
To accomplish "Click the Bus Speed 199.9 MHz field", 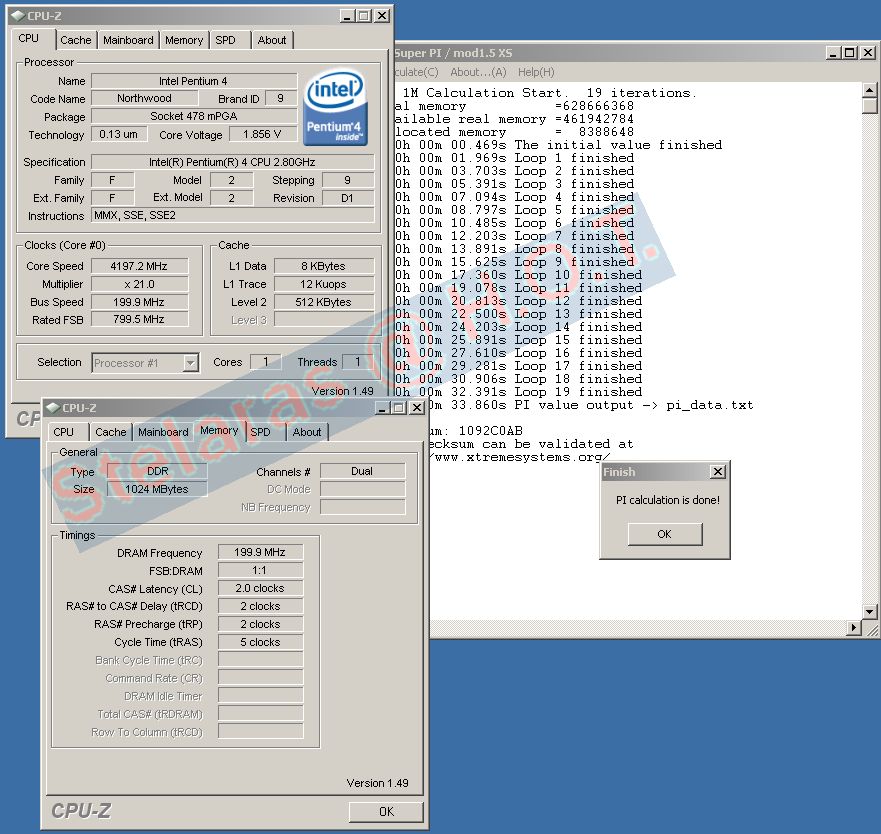I will 139,302.
